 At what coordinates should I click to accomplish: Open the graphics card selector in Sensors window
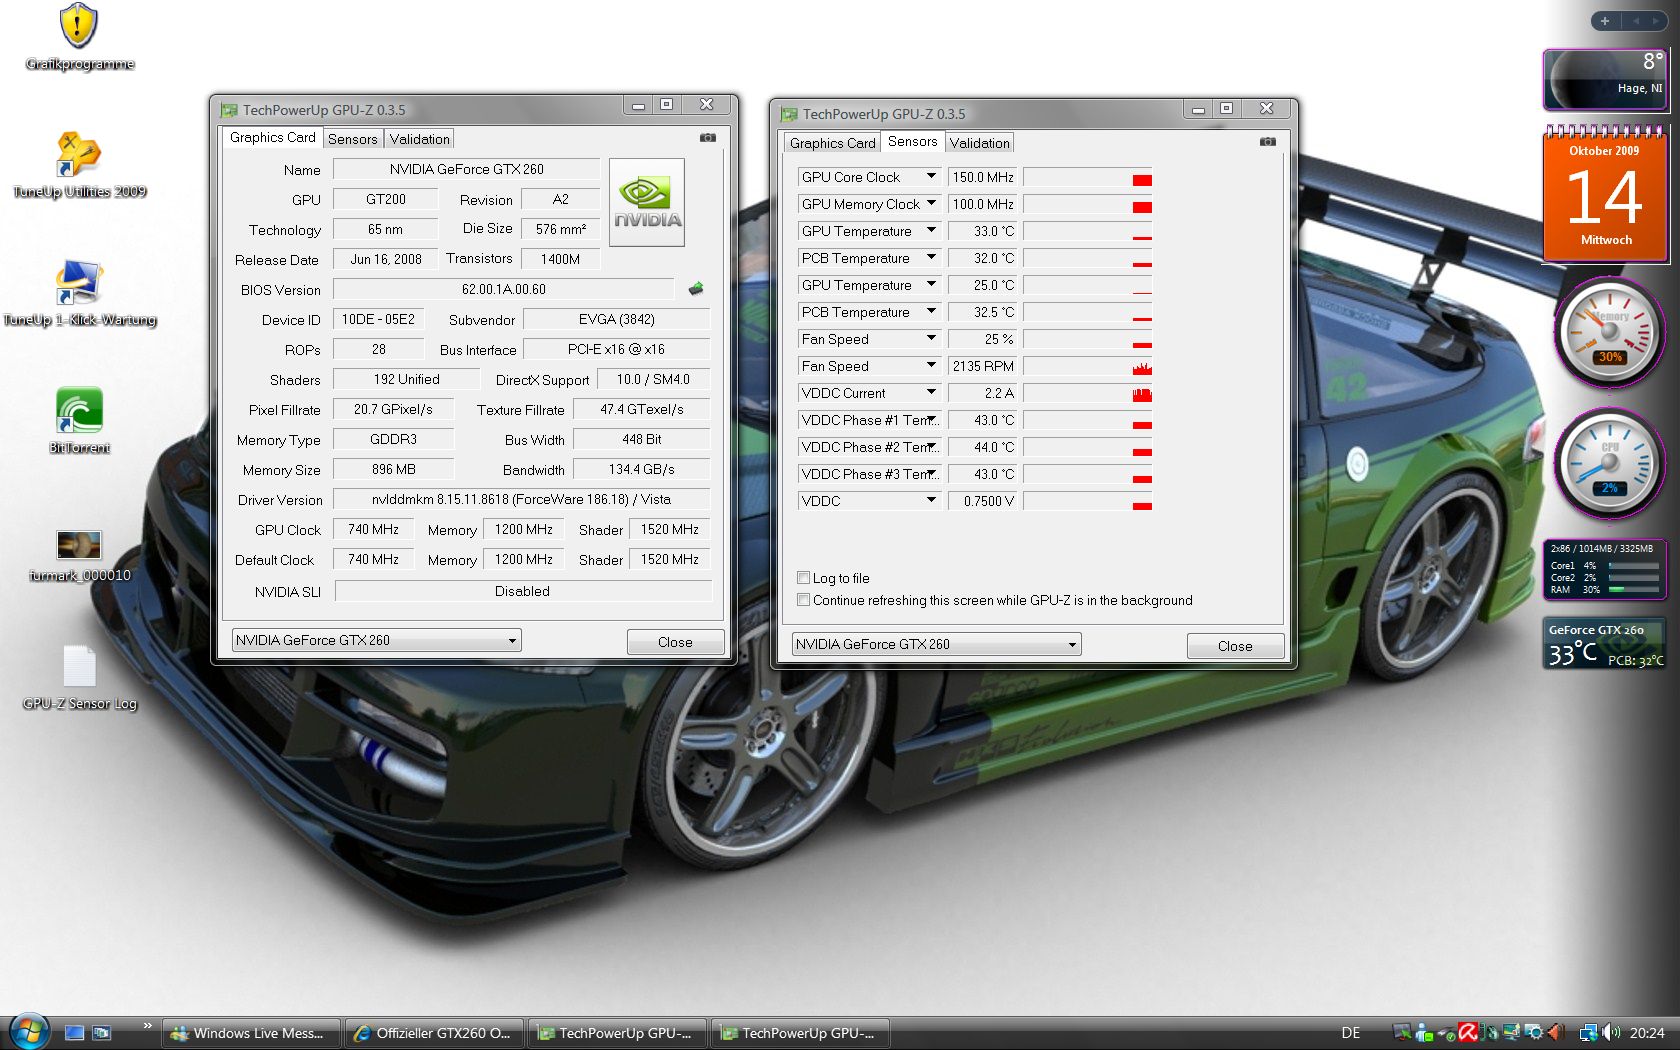[x=937, y=644]
